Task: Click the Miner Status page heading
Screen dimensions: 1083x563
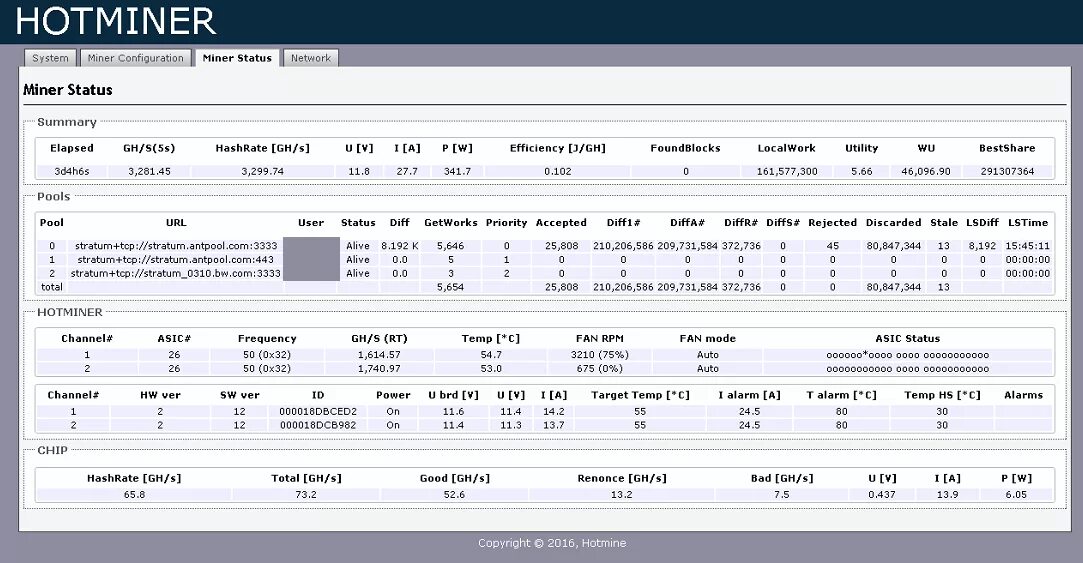Action: coord(68,90)
